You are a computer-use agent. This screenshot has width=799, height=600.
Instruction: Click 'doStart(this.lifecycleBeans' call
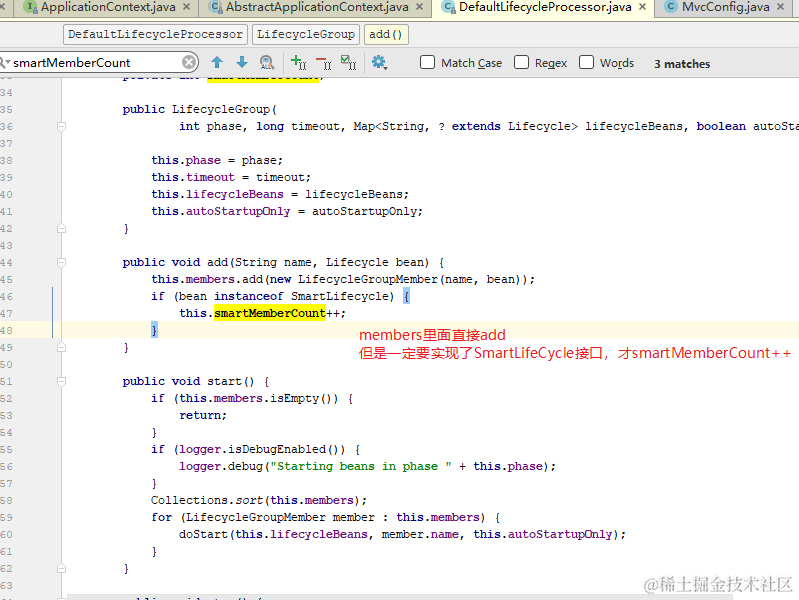tap(402, 534)
